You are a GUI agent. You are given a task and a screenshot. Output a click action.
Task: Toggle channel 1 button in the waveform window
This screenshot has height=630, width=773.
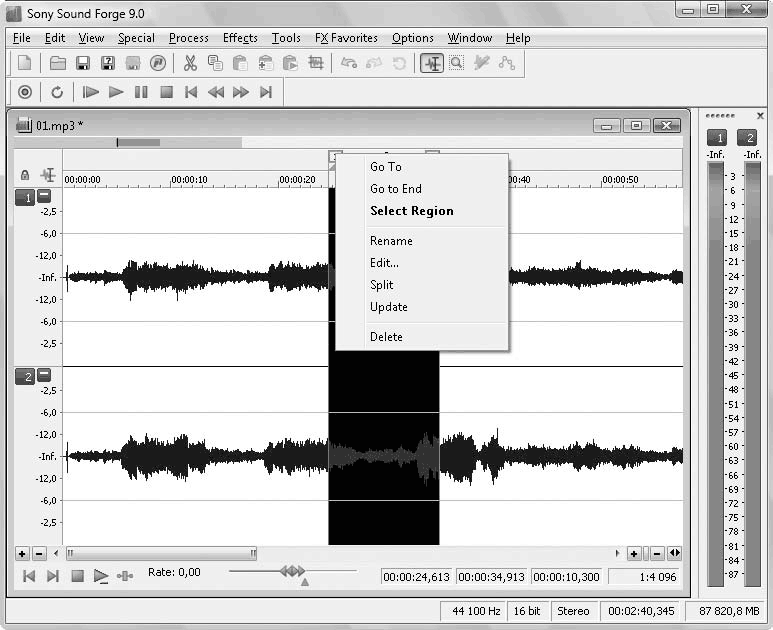click(24, 197)
